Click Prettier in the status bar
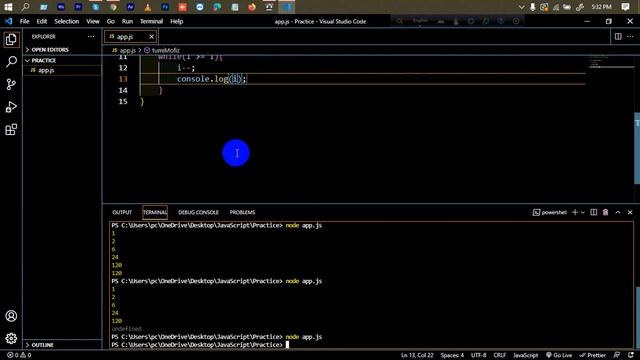Viewport: 640px width, 360px height. [592, 355]
